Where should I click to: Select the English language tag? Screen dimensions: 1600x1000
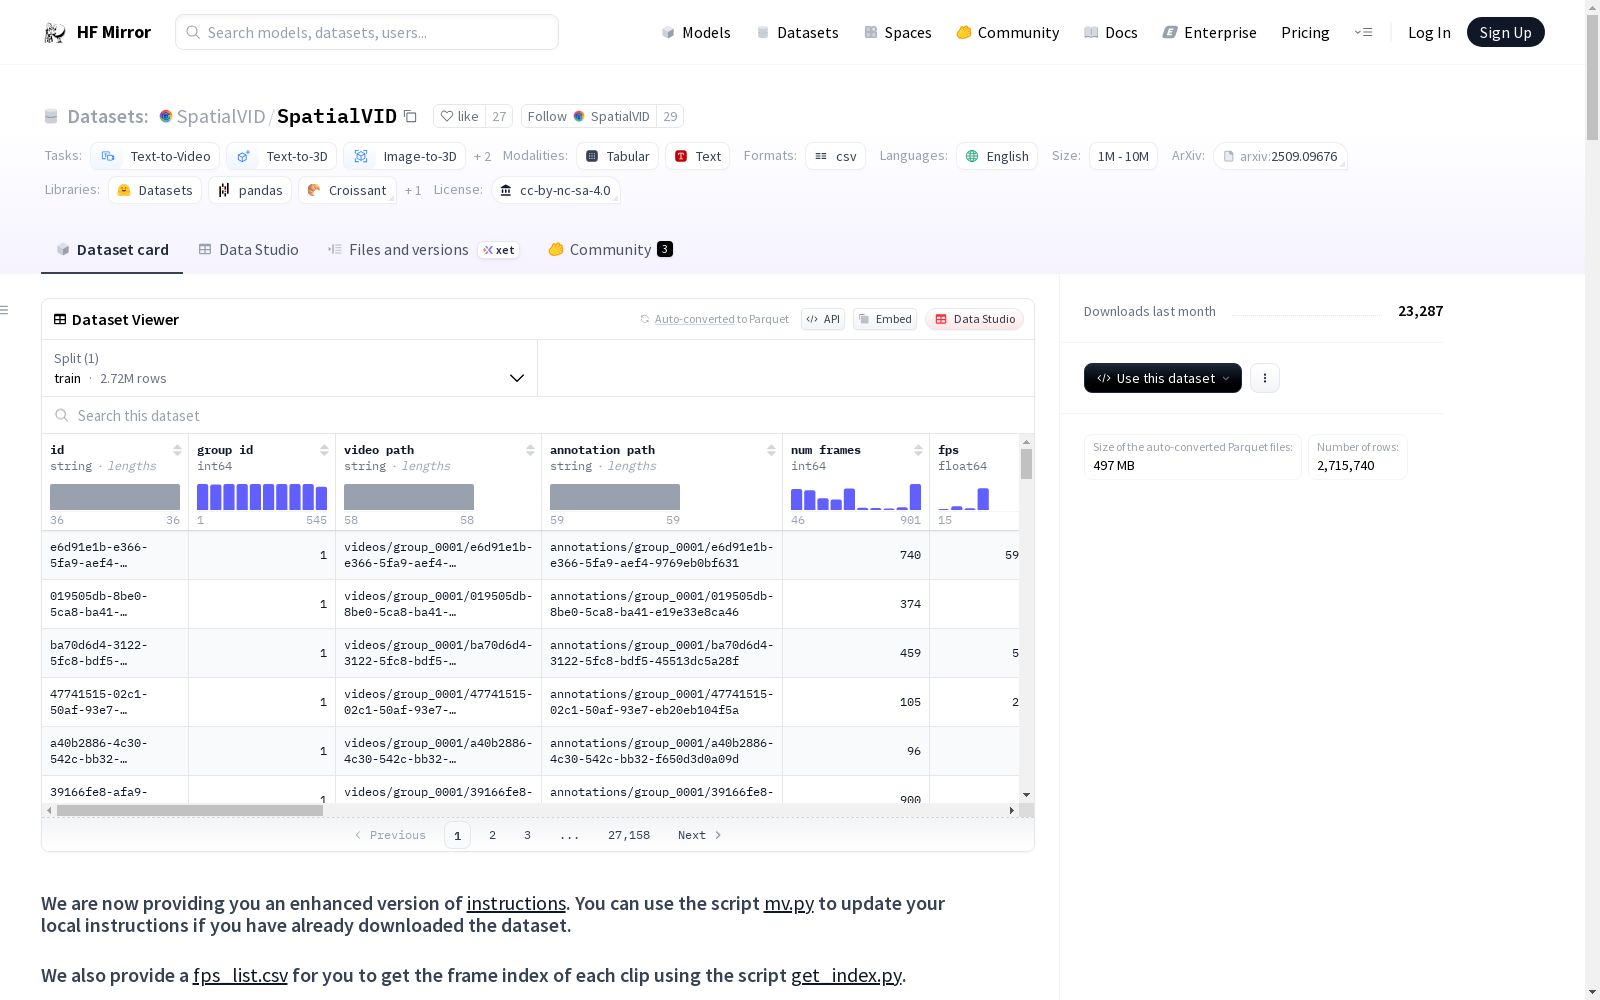pos(996,156)
